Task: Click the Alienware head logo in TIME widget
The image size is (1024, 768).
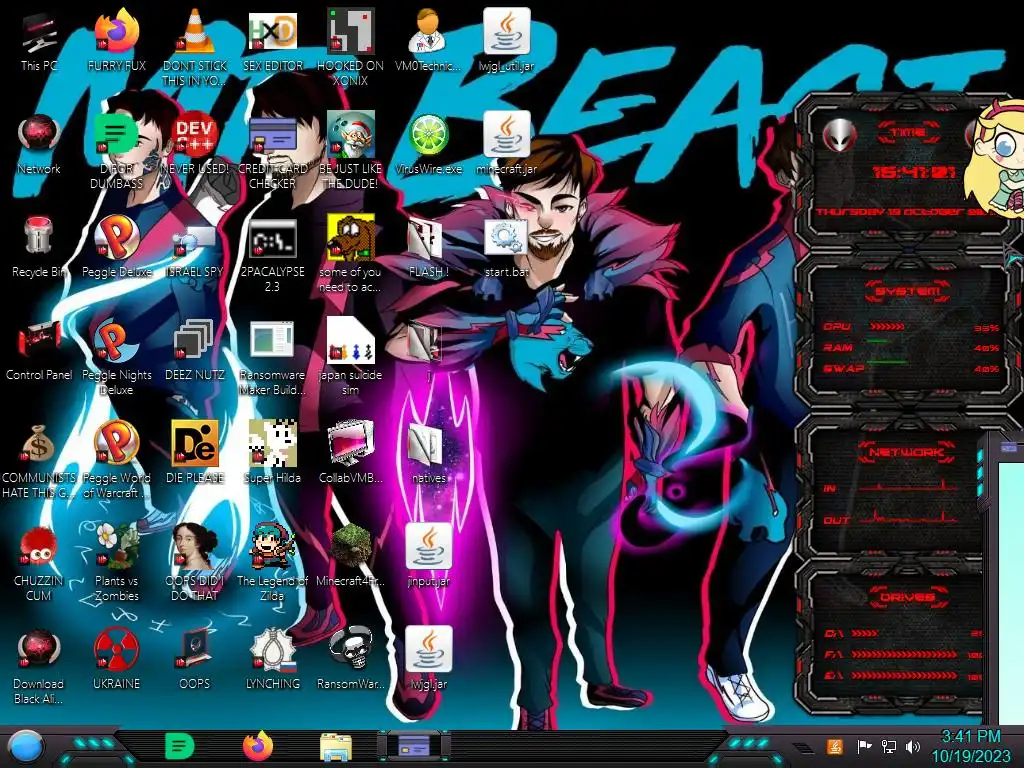Action: tap(840, 136)
